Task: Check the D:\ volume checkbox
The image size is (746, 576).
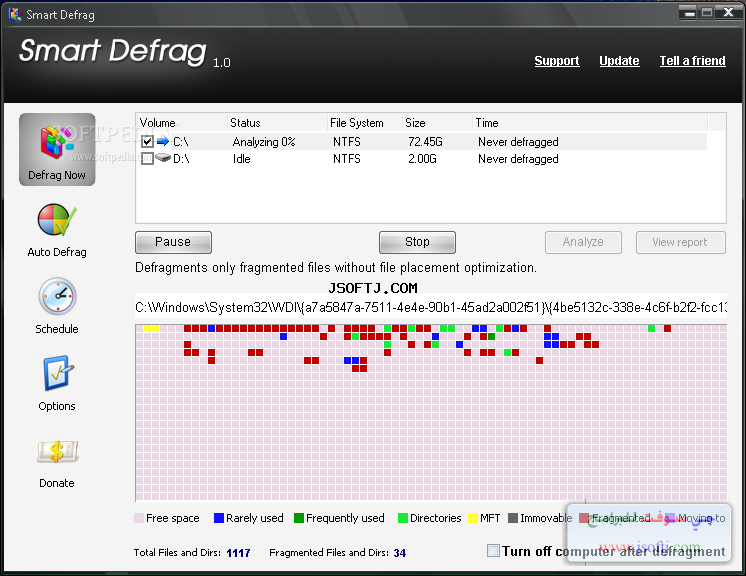Action: (147, 159)
